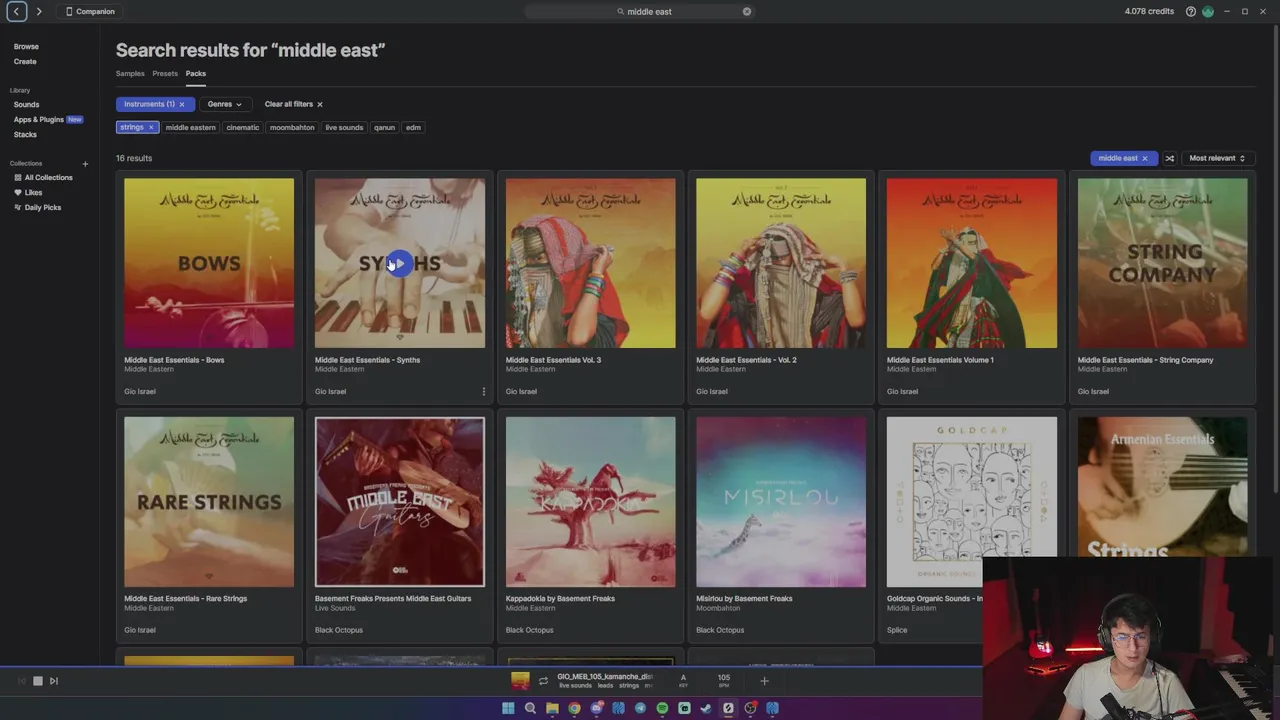
Task: Open Windows taskbar search
Action: point(530,708)
